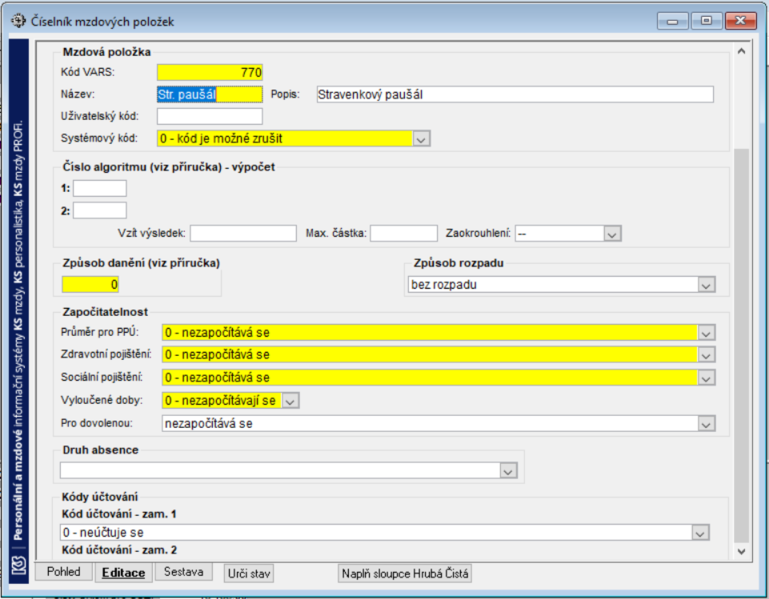Open the Kód účtování - zam. 1 dropdown

coord(700,533)
